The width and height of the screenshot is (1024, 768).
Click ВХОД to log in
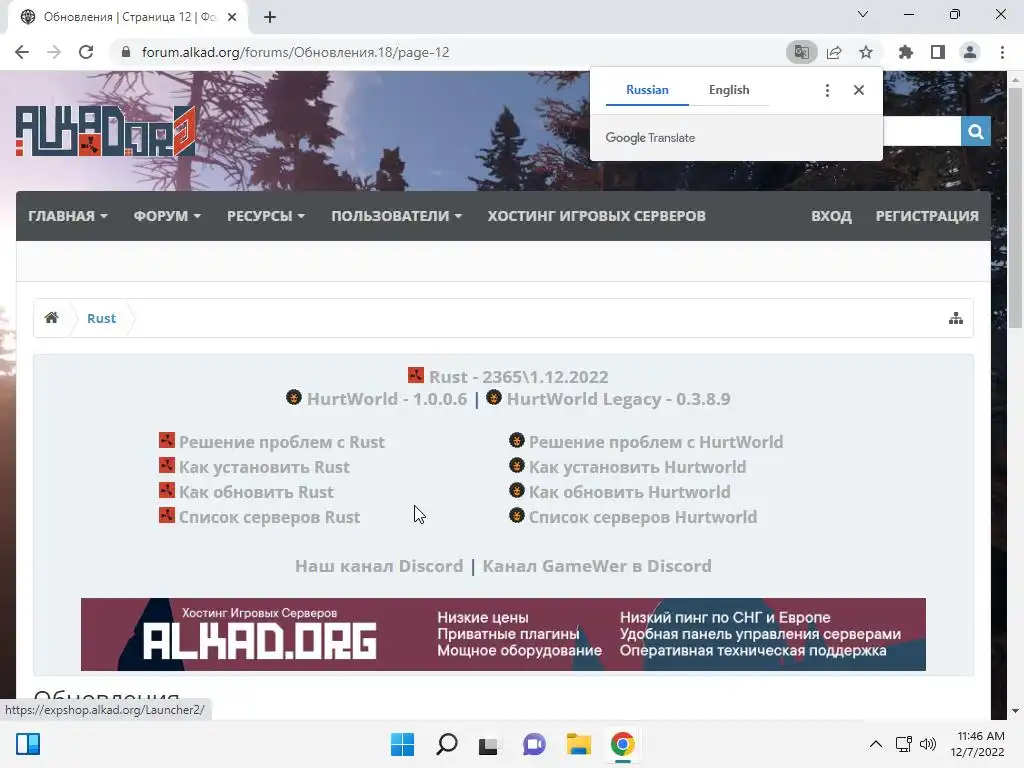831,216
